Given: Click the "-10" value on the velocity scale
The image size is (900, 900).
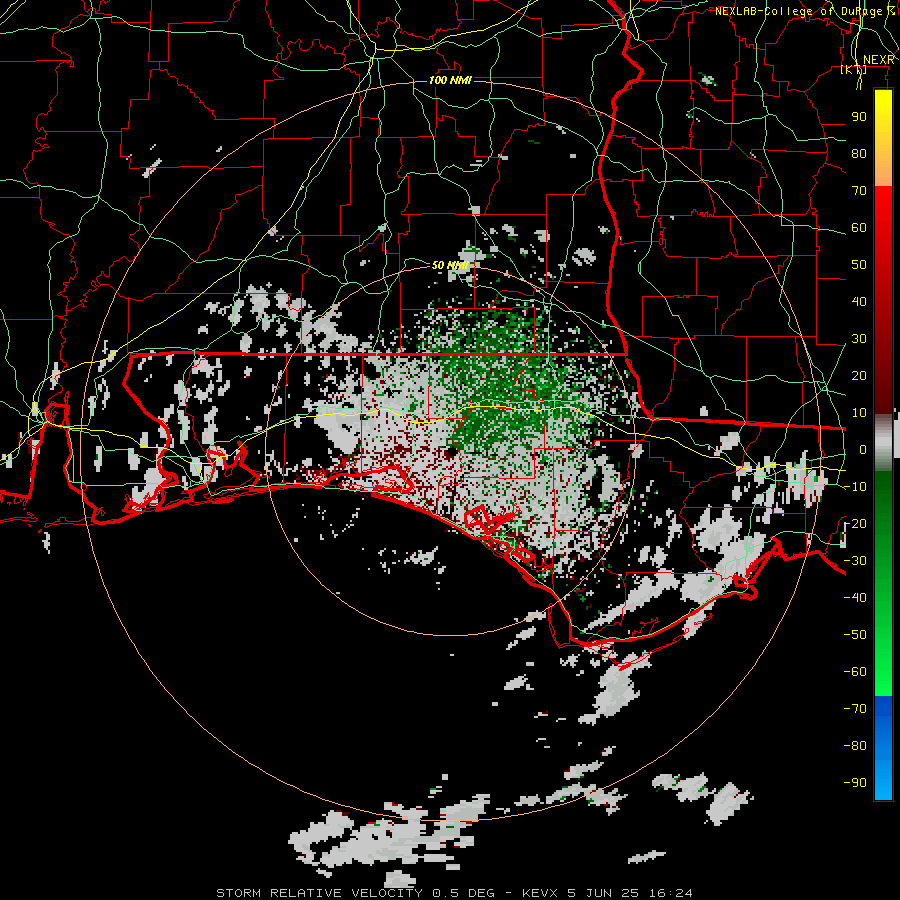Looking at the screenshot, I should (855, 487).
